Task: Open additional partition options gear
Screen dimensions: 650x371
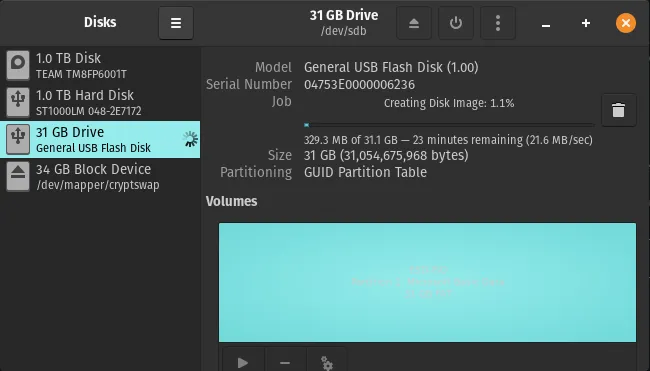Action: pyautogui.click(x=327, y=362)
